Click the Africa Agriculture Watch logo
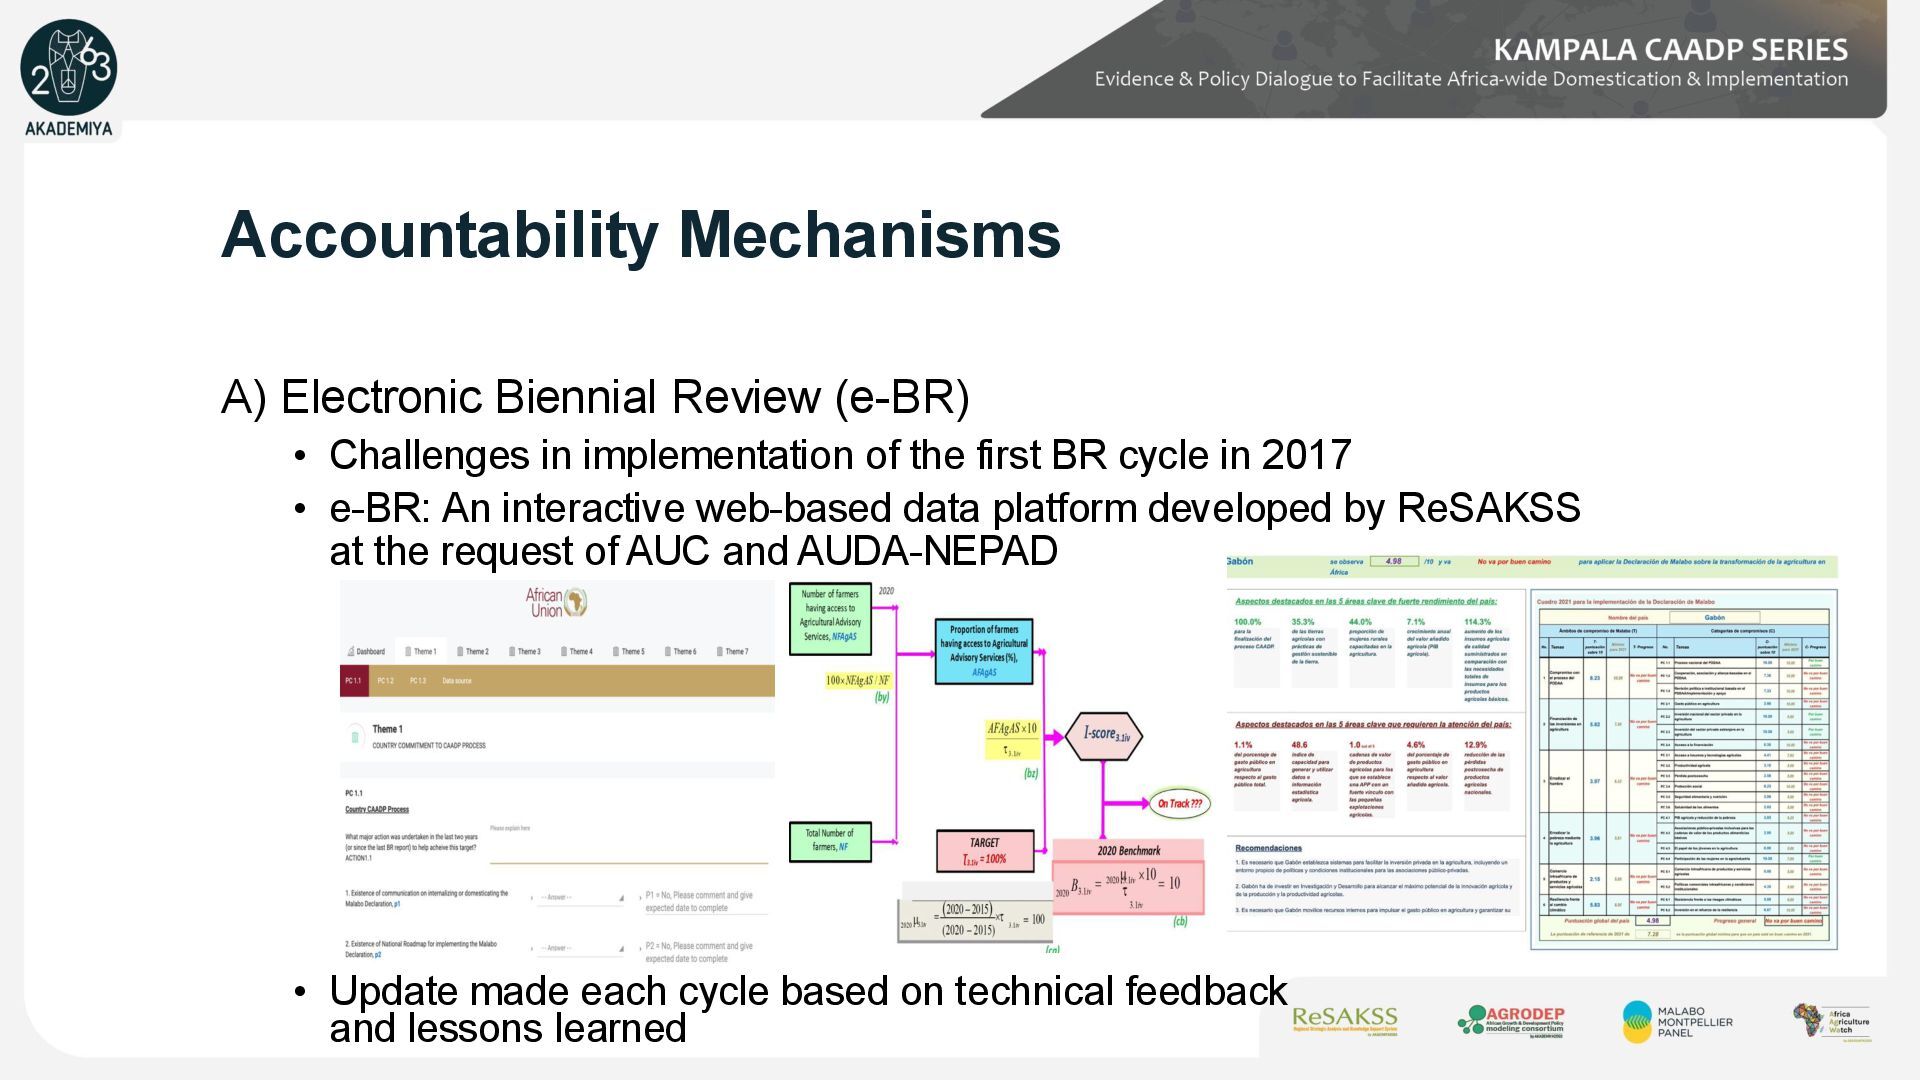 point(1831,1023)
